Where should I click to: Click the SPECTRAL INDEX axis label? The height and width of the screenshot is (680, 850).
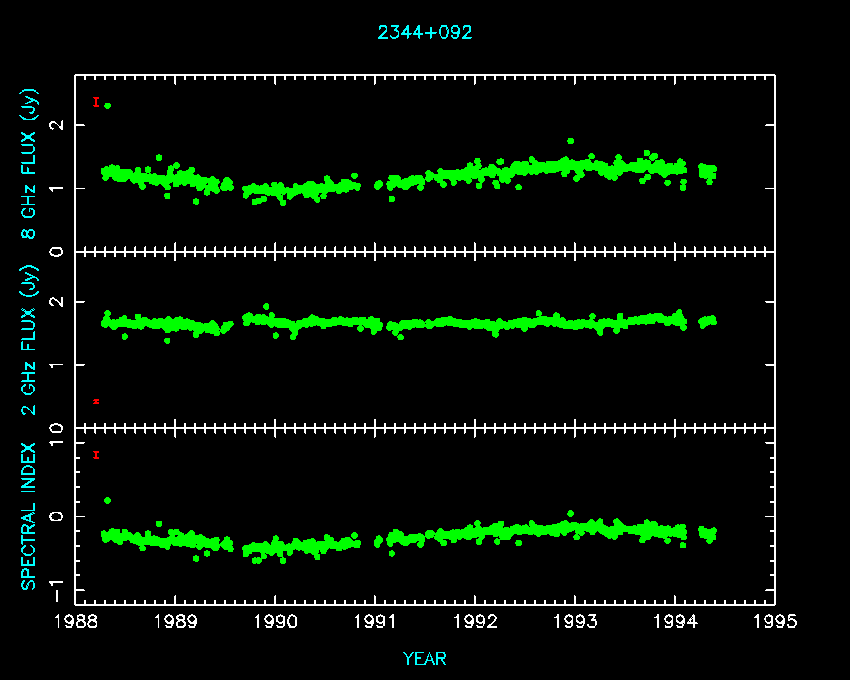(x=30, y=515)
